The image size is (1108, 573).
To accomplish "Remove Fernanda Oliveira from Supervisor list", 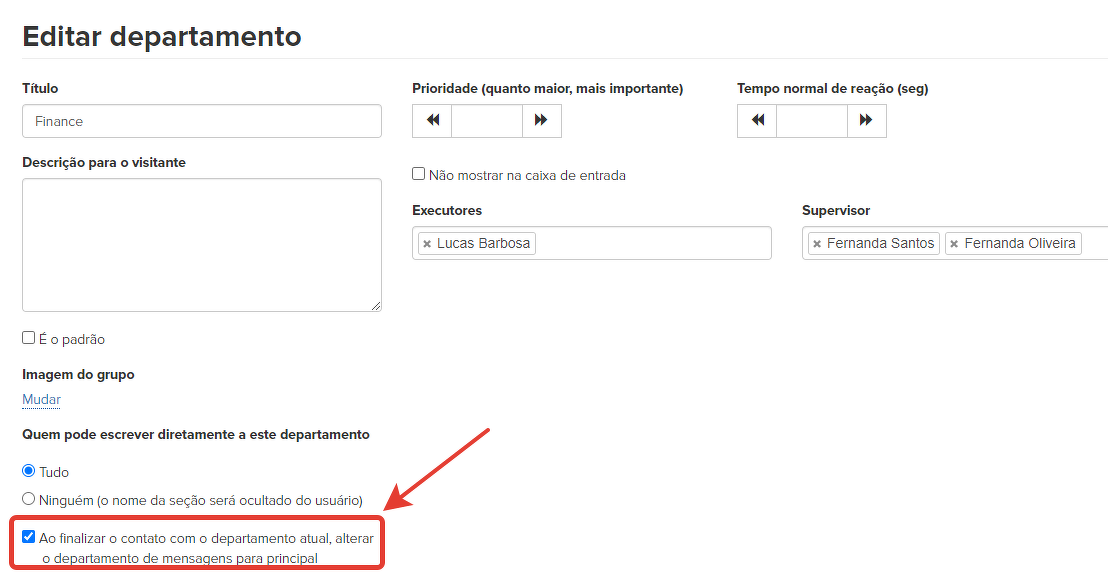I will 954,244.
